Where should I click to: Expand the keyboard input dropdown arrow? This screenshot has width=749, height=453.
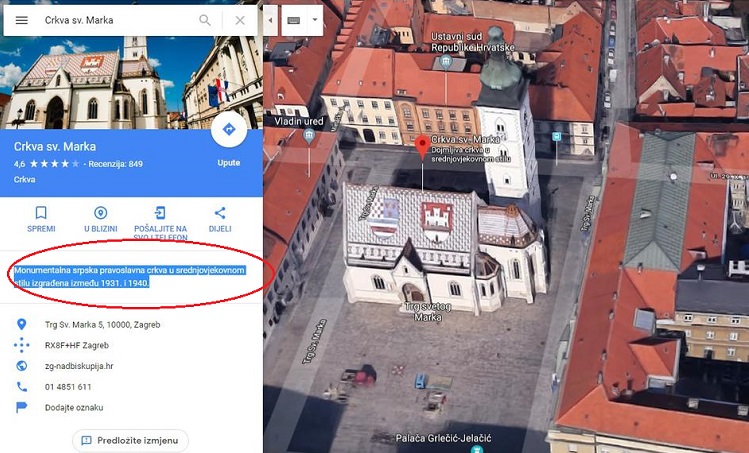click(315, 20)
